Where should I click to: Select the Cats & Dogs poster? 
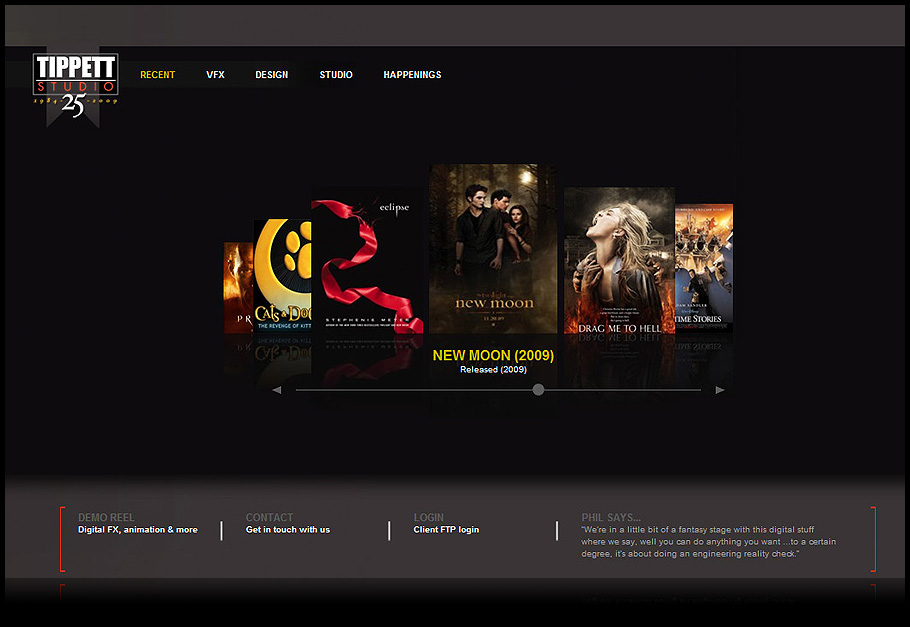point(282,275)
